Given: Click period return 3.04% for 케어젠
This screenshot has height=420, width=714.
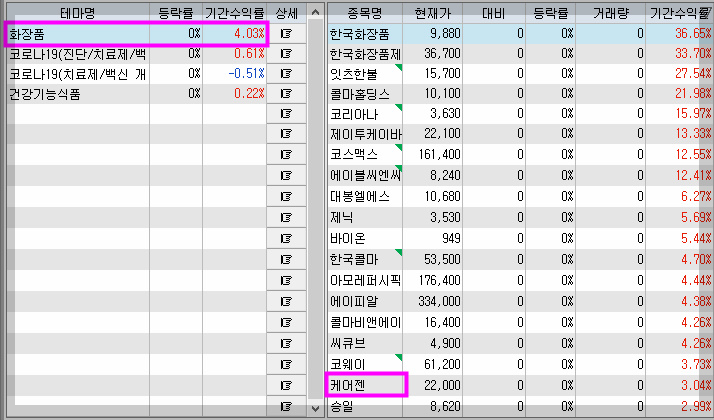Looking at the screenshot, I should tap(696, 385).
